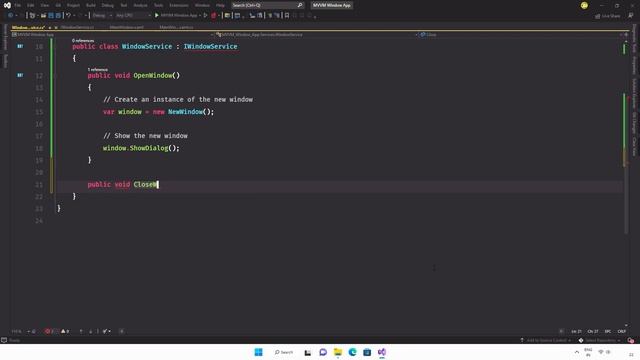Open the Extensions menu
Image resolution: width=640 pixels, height=360 pixels.
(179, 5)
